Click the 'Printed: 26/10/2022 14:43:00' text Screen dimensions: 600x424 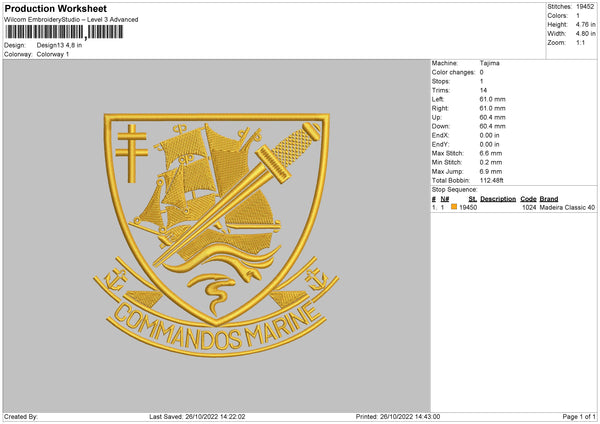[x=398, y=417]
